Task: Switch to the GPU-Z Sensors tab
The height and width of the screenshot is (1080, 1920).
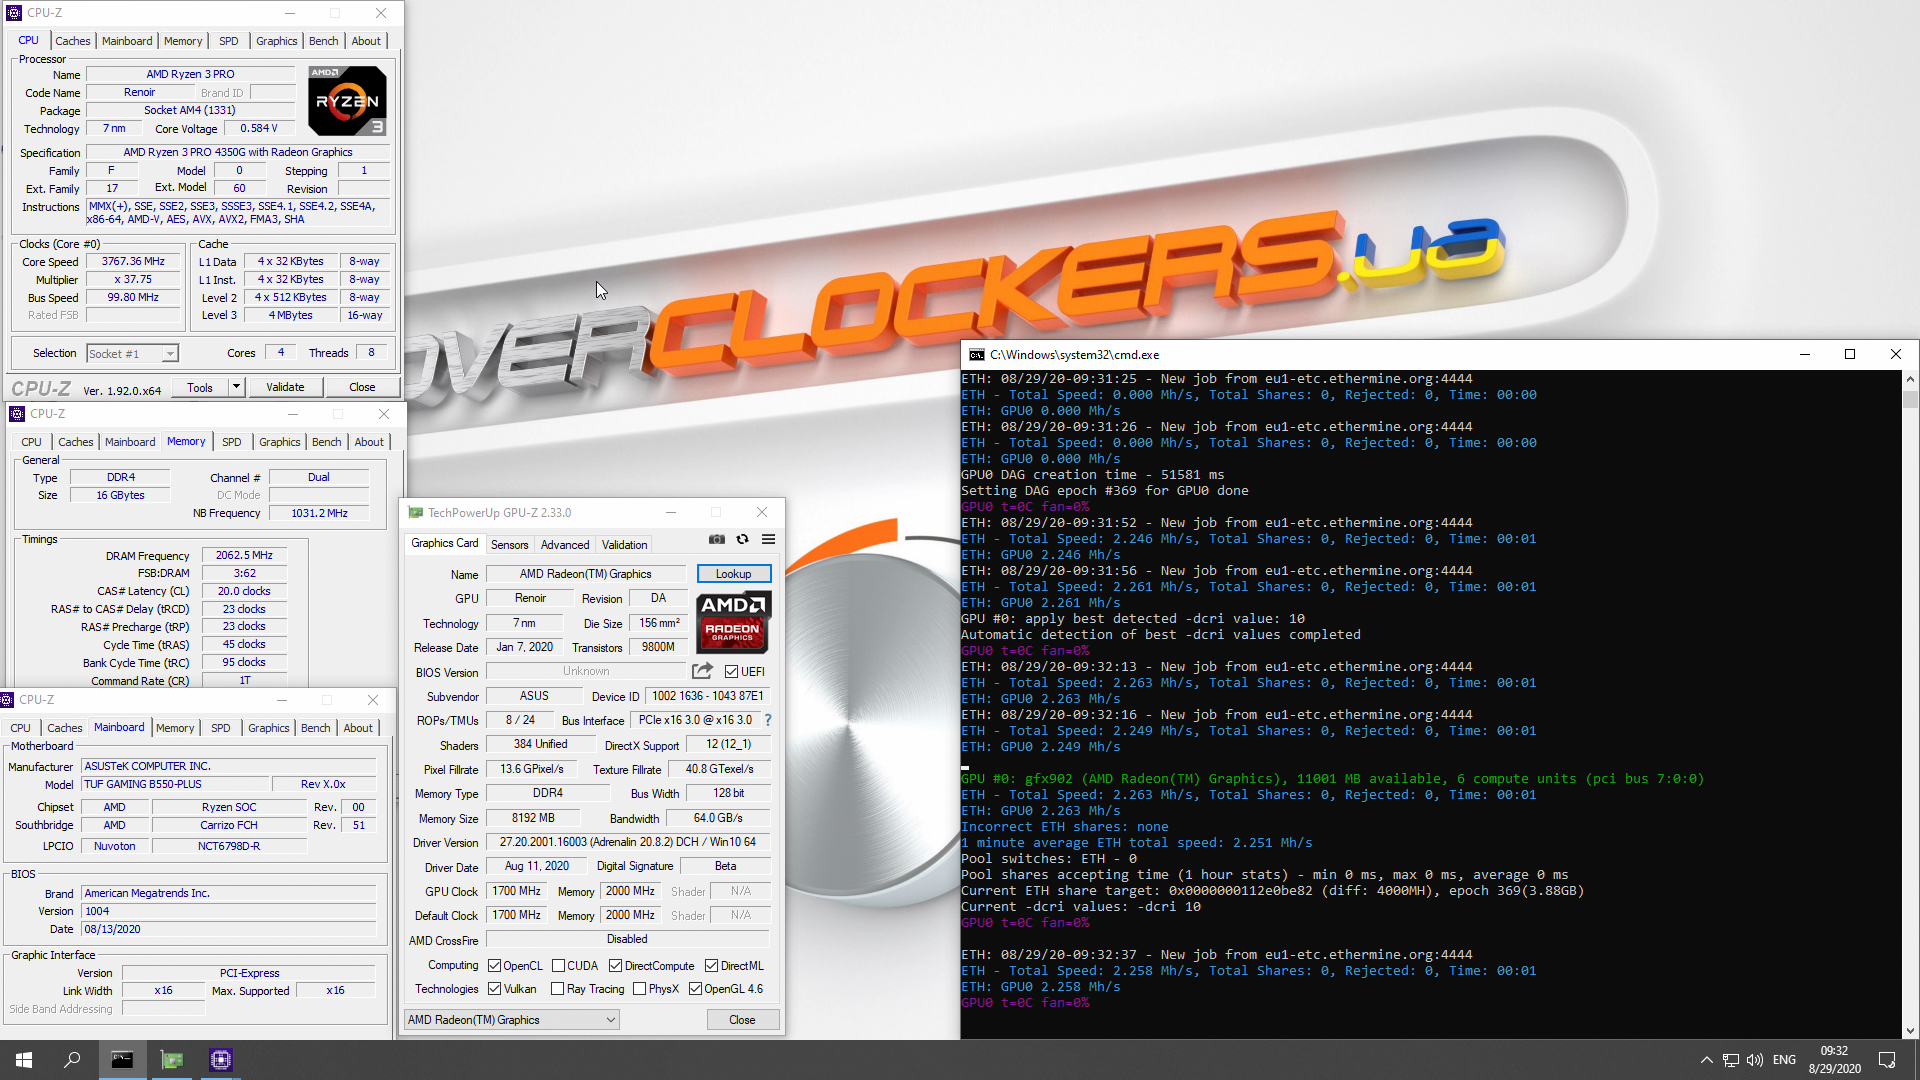Action: pos(509,545)
